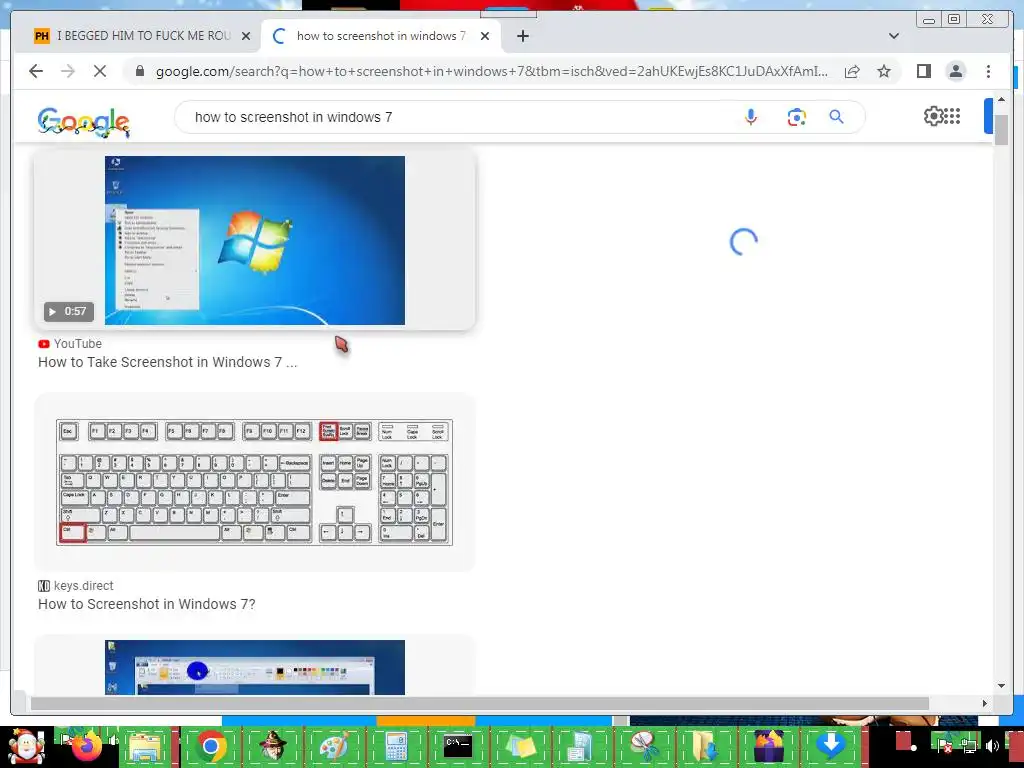Switch to Chrome in the taskbar
Viewport: 1024px width, 768px height.
click(211, 746)
